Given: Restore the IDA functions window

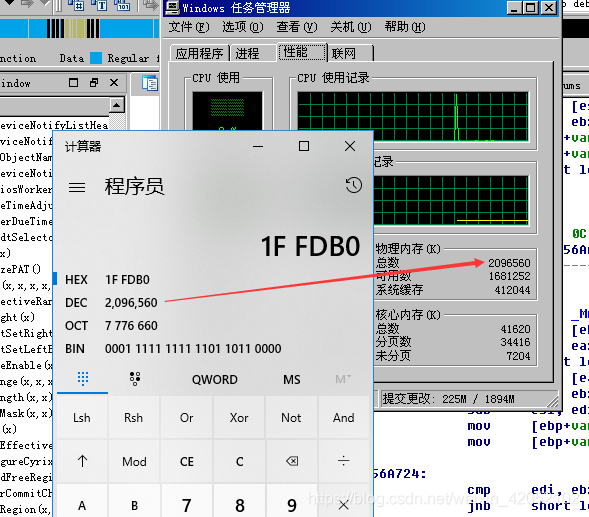Looking at the screenshot, I should (94, 83).
